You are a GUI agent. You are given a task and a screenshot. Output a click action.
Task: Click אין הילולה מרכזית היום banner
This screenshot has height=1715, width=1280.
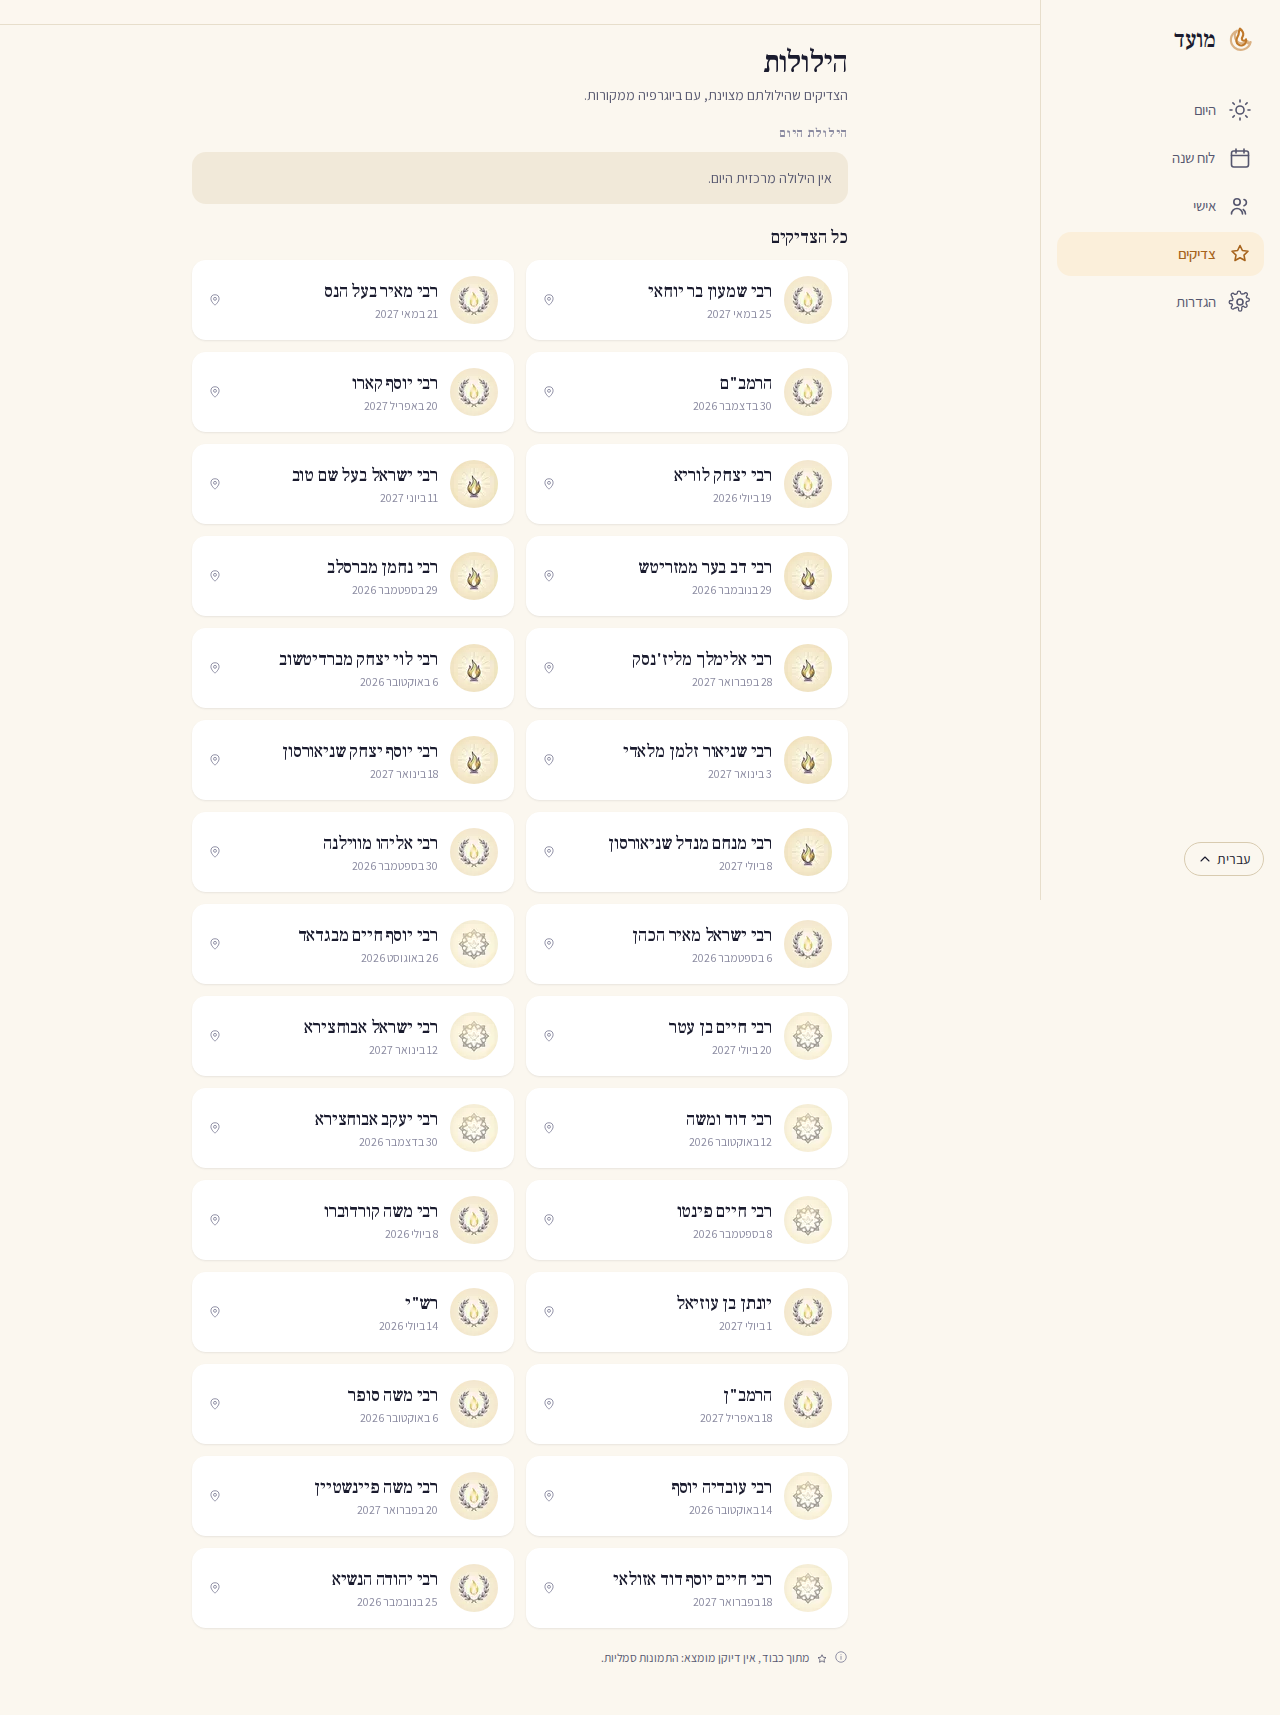click(x=520, y=178)
